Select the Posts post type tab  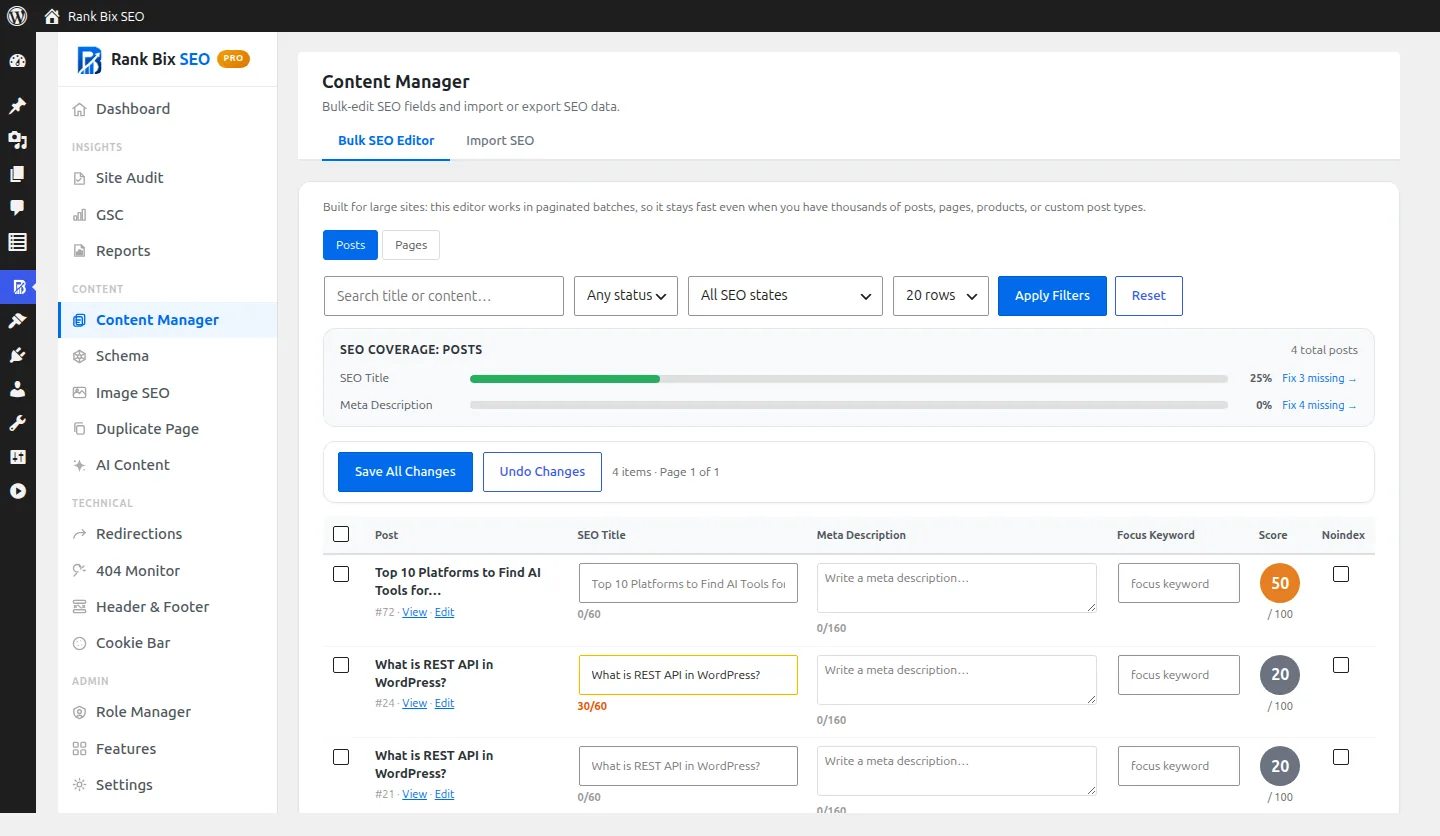(x=350, y=245)
